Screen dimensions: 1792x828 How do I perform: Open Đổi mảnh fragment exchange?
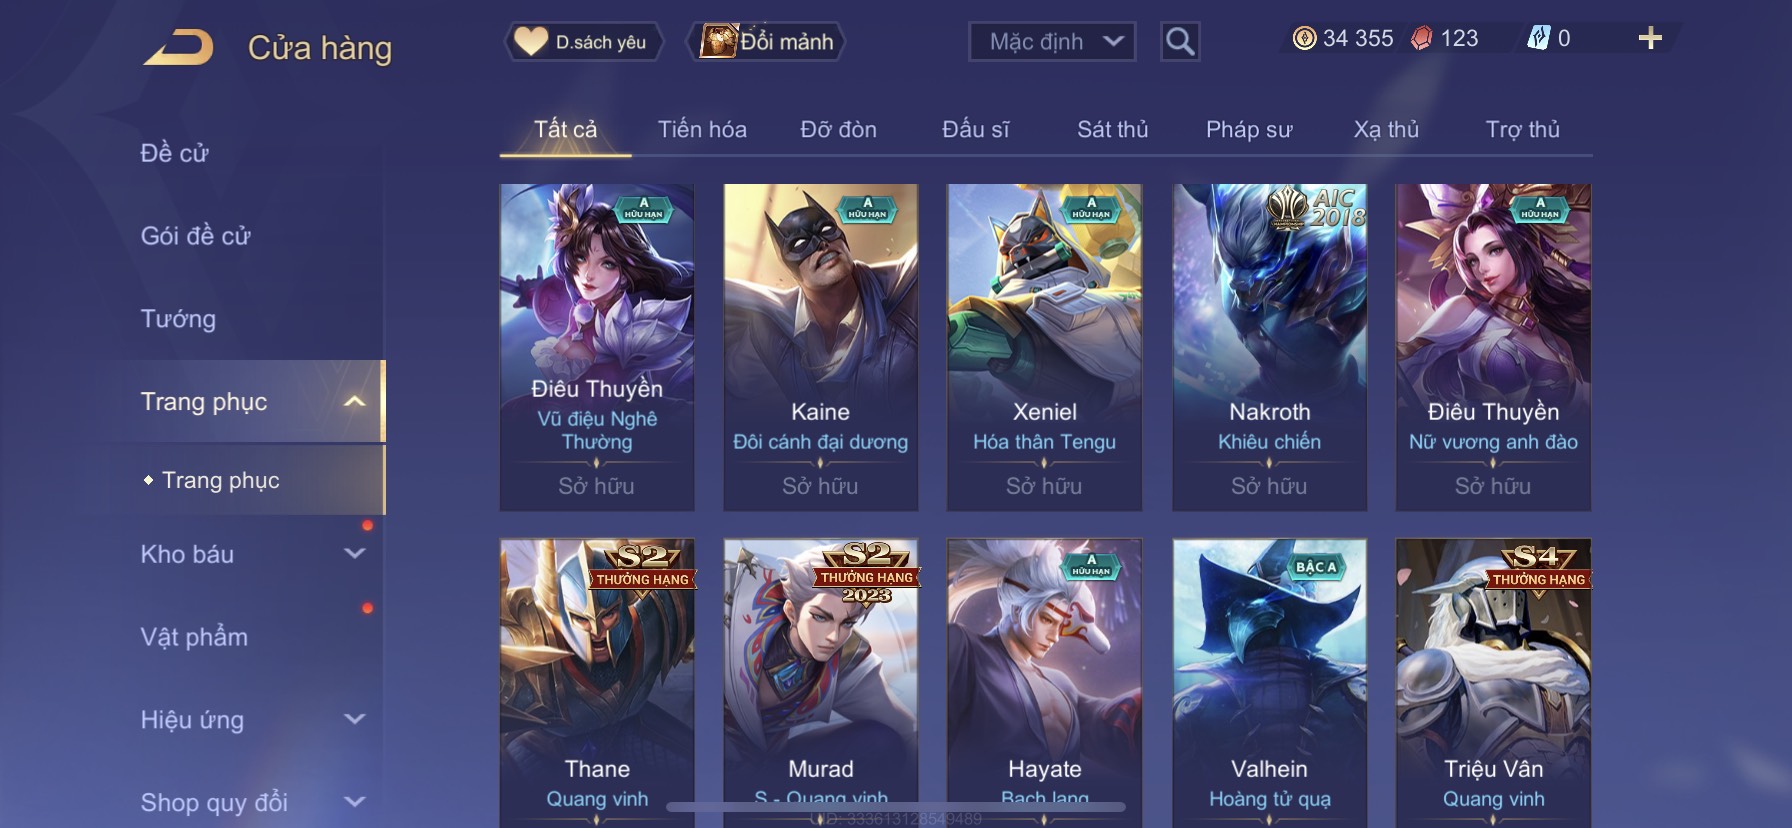click(766, 42)
